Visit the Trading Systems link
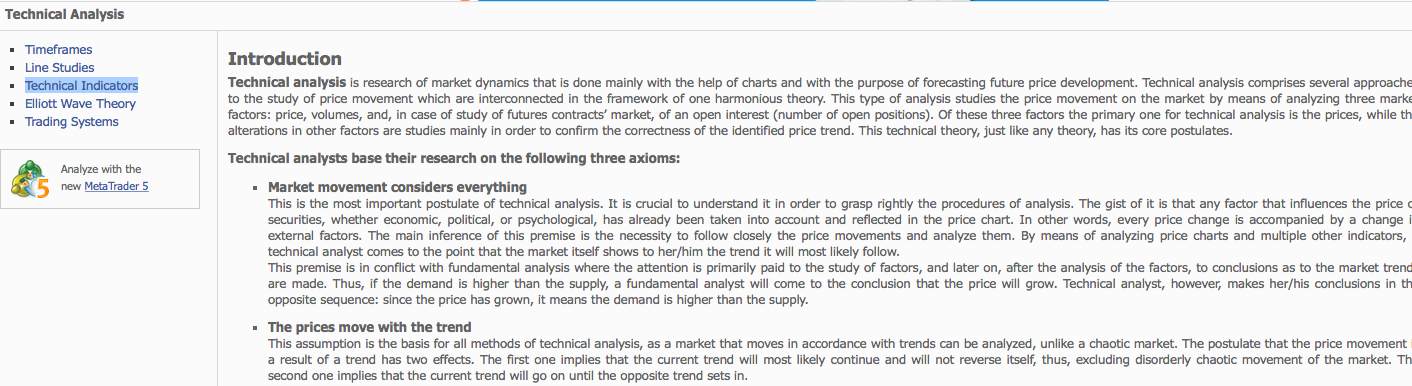This screenshot has width=1412, height=386. (72, 121)
